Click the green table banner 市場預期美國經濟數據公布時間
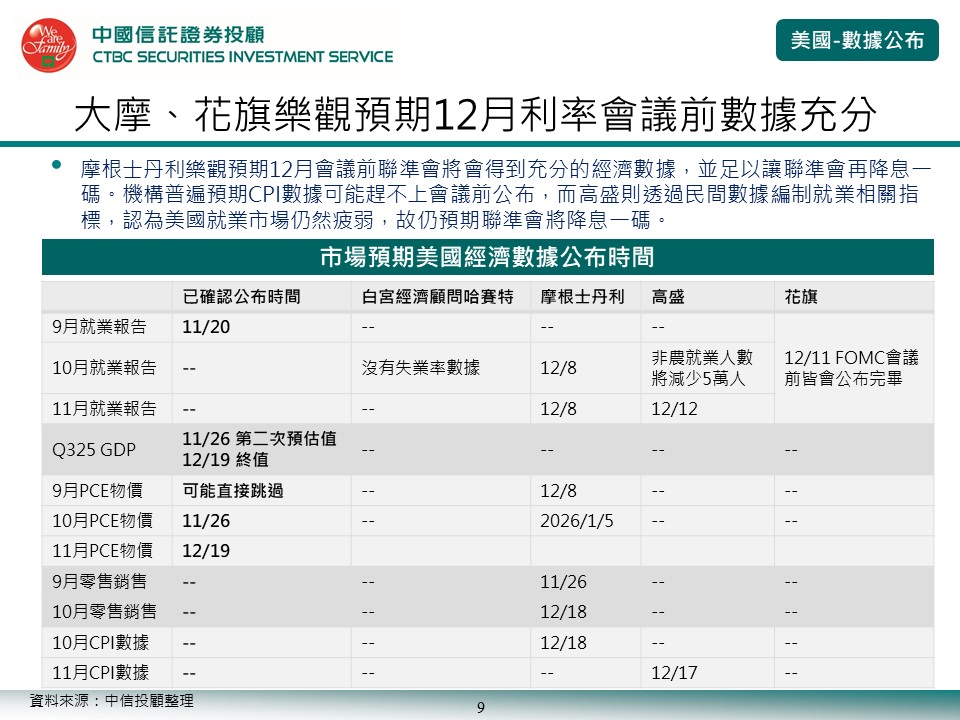Viewport: 960px width, 720px height. point(487,257)
